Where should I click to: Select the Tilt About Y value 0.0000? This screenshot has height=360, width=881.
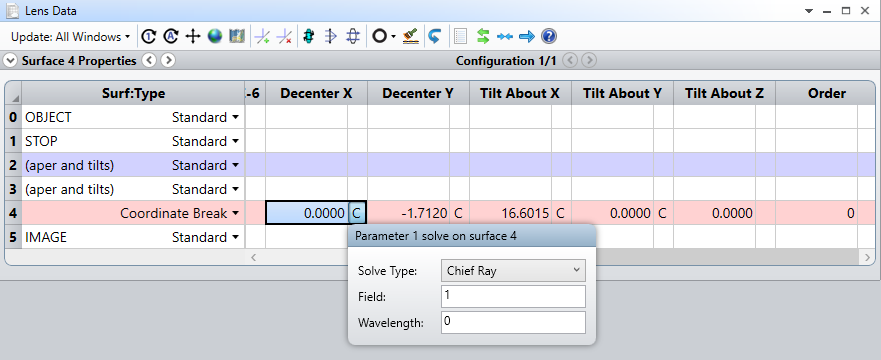click(x=613, y=213)
